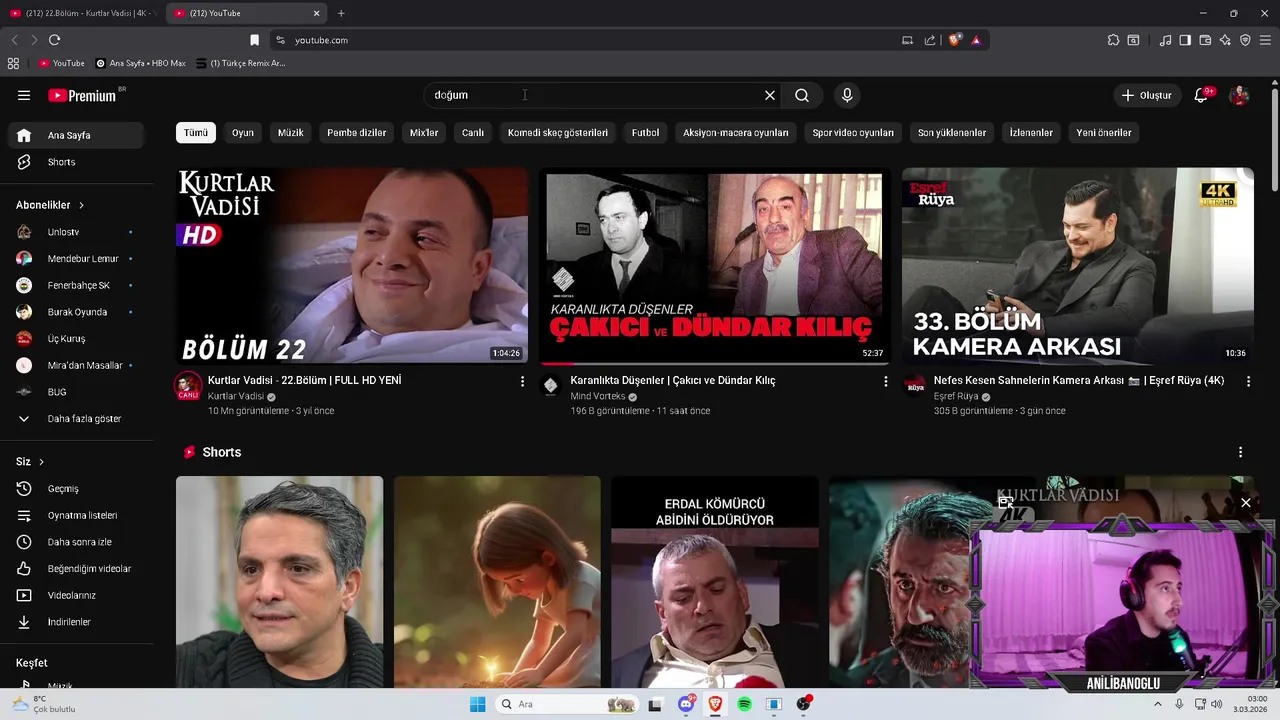Viewport: 1280px width, 720px height.
Task: Click the Oluştur create button
Action: tap(1146, 95)
